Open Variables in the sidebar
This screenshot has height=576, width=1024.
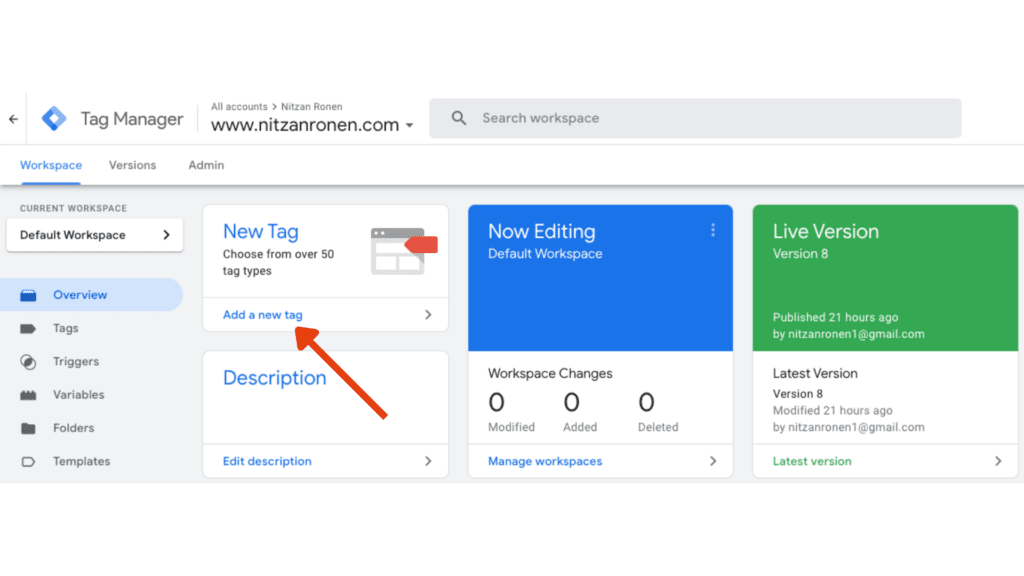pyautogui.click(x=78, y=395)
